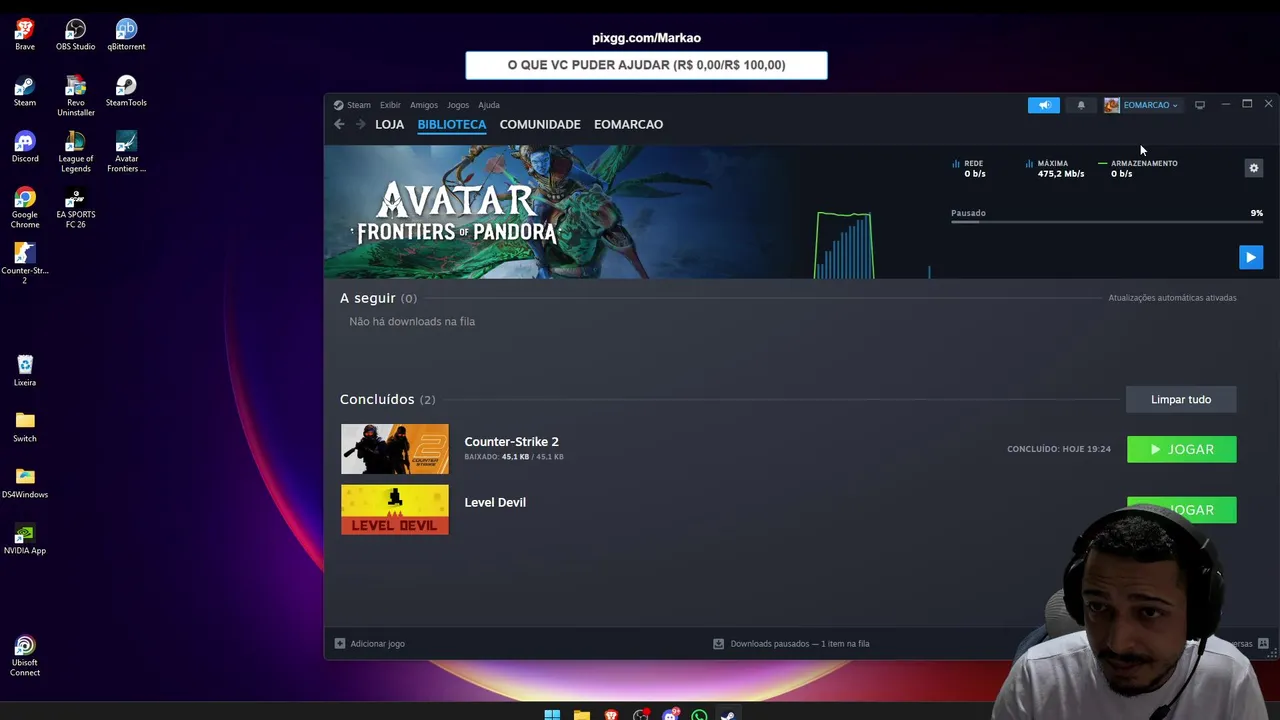Image resolution: width=1280 pixels, height=720 pixels.
Task: Open Discord from the taskbar
Action: click(x=670, y=715)
